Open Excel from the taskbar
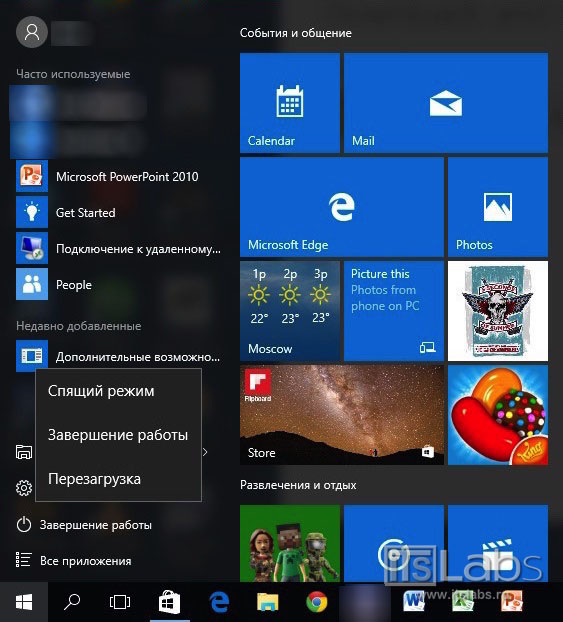This screenshot has height=622, width=563. 463,602
